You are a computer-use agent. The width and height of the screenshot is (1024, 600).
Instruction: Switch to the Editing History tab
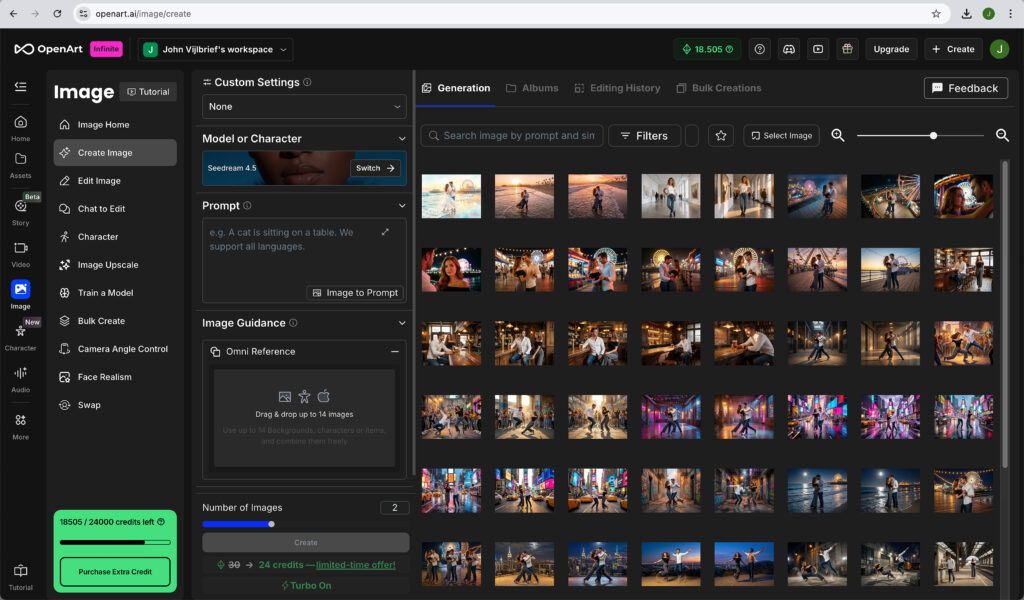pyautogui.click(x=617, y=88)
